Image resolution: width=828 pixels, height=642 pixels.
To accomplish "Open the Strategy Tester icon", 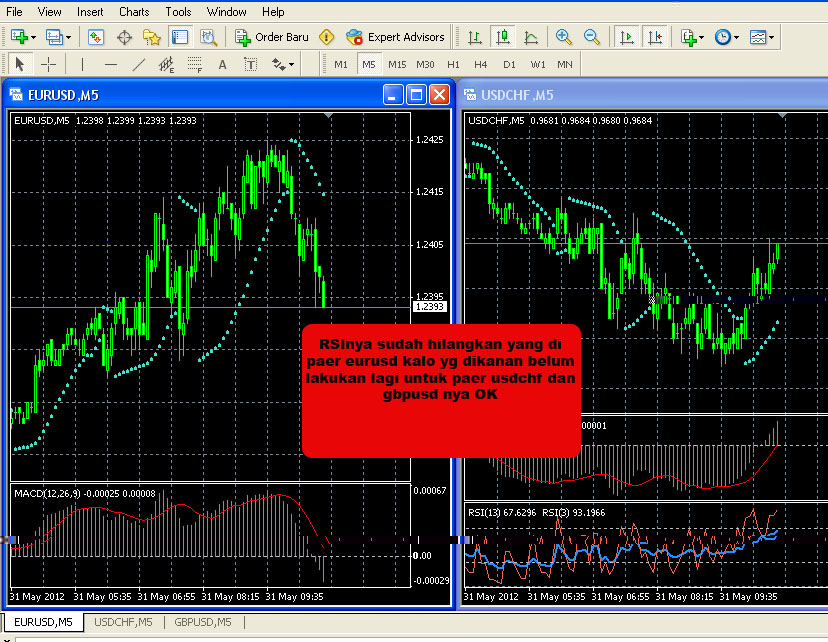I will coord(209,37).
